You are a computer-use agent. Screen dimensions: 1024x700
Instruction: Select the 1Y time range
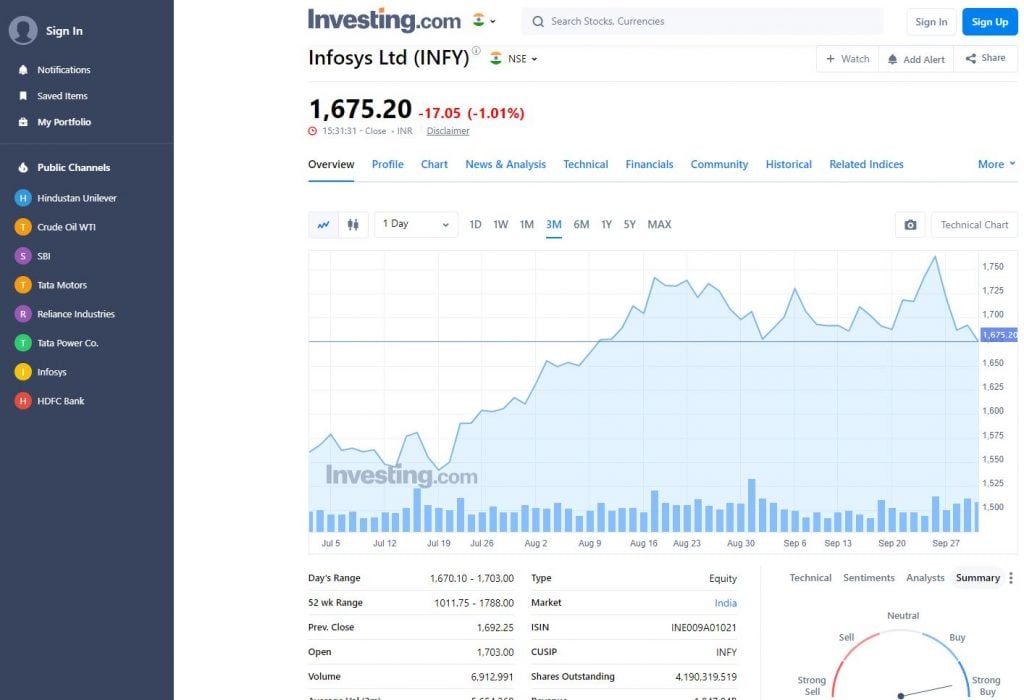[x=606, y=225]
